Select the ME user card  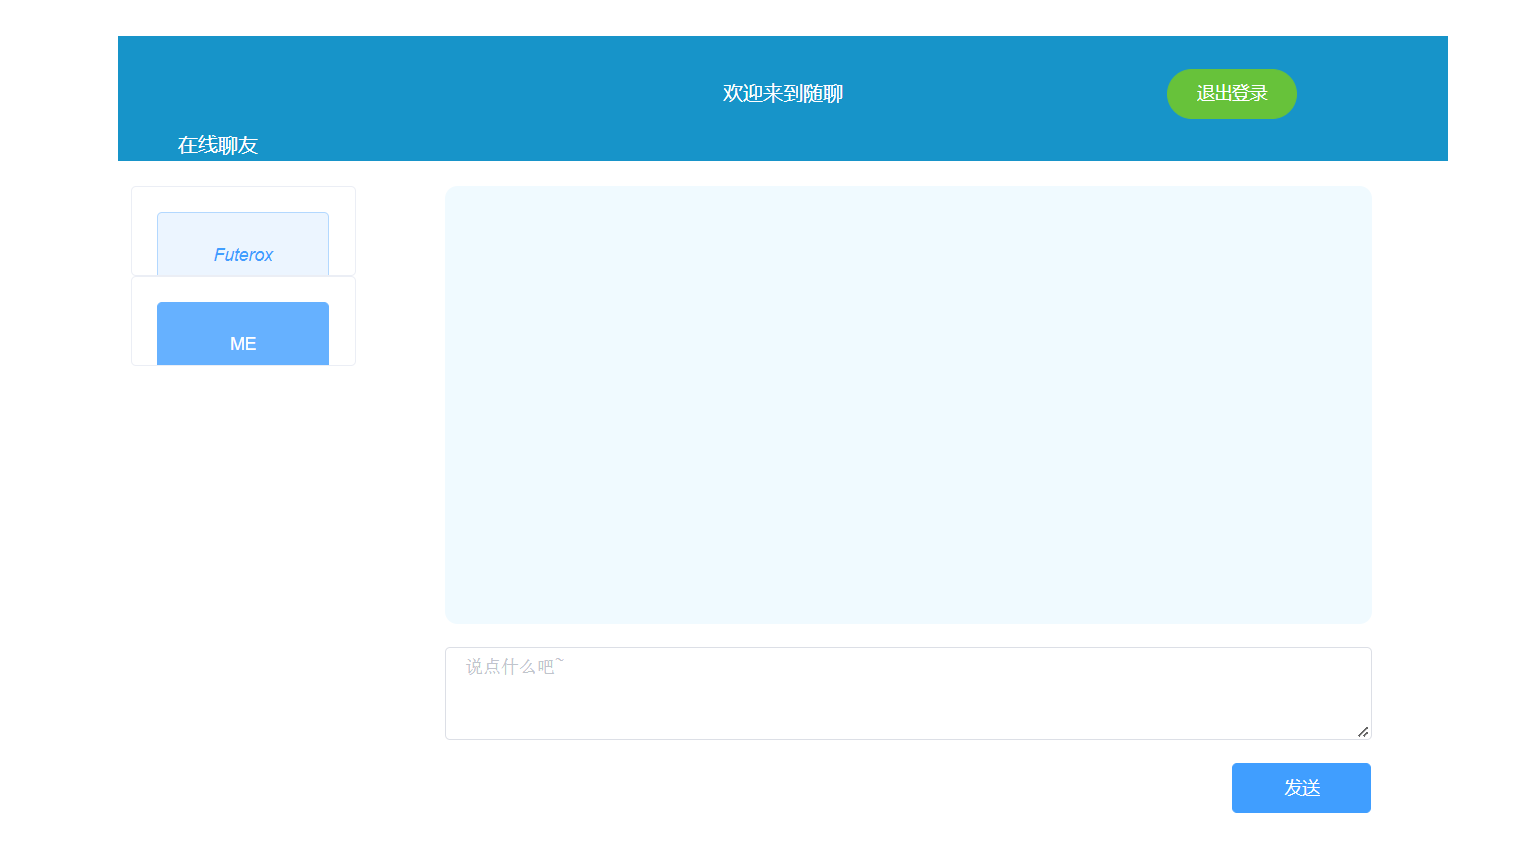(x=243, y=333)
